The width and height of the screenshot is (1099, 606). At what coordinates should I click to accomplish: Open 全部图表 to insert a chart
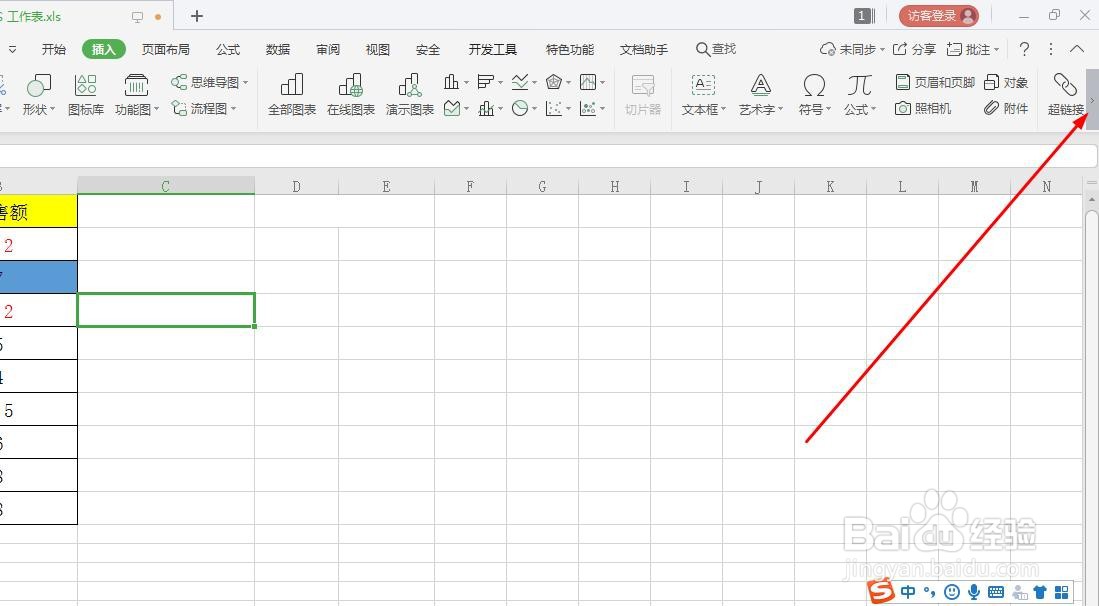pyautogui.click(x=291, y=92)
